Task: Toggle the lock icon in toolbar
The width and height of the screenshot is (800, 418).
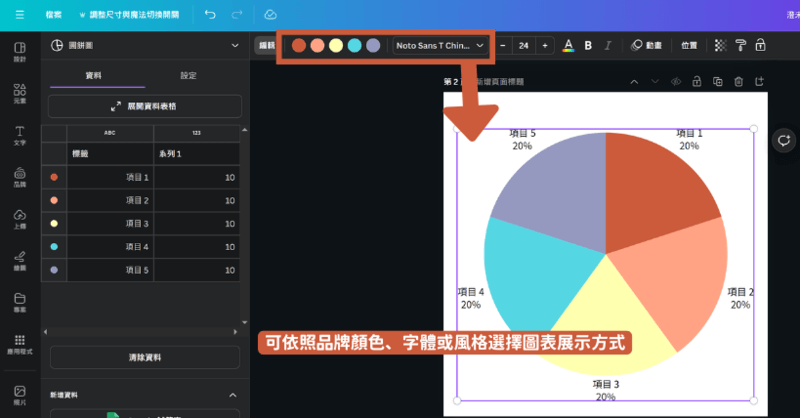Action: pyautogui.click(x=760, y=45)
